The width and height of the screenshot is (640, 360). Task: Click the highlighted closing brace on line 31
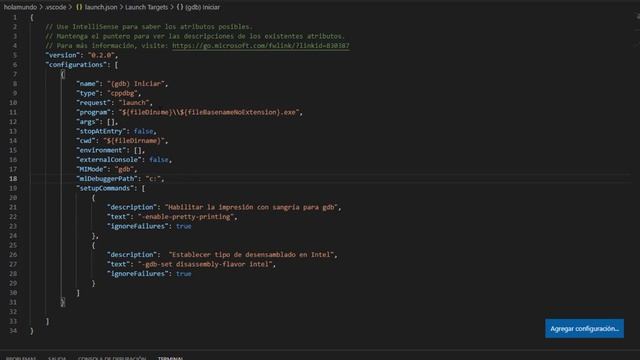click(62, 302)
